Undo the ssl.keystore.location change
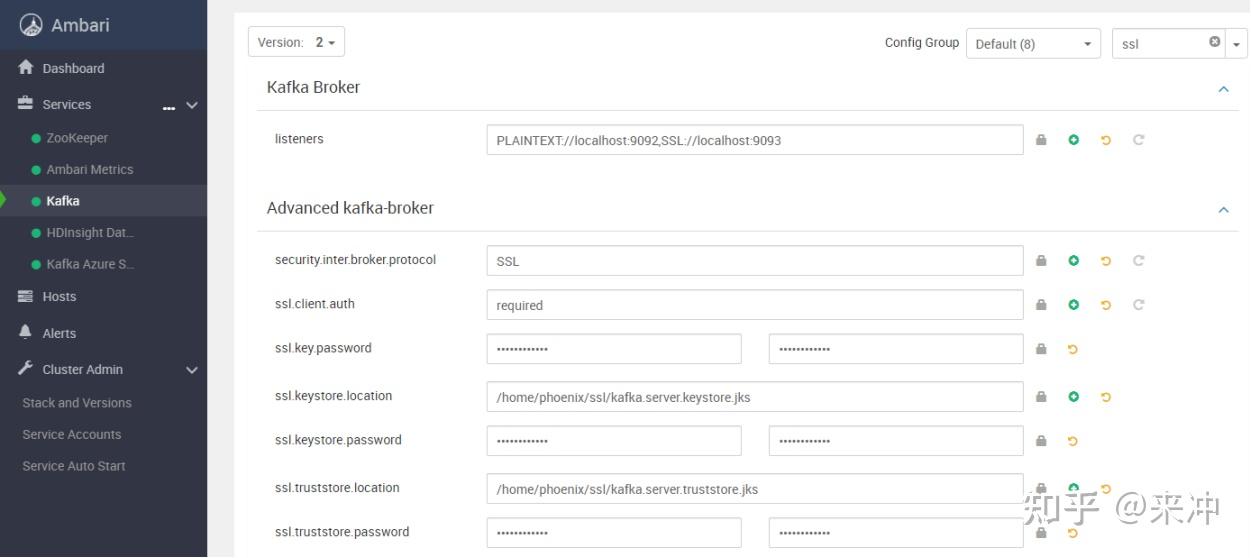Viewport: 1251px width, 558px height. [x=1106, y=397]
